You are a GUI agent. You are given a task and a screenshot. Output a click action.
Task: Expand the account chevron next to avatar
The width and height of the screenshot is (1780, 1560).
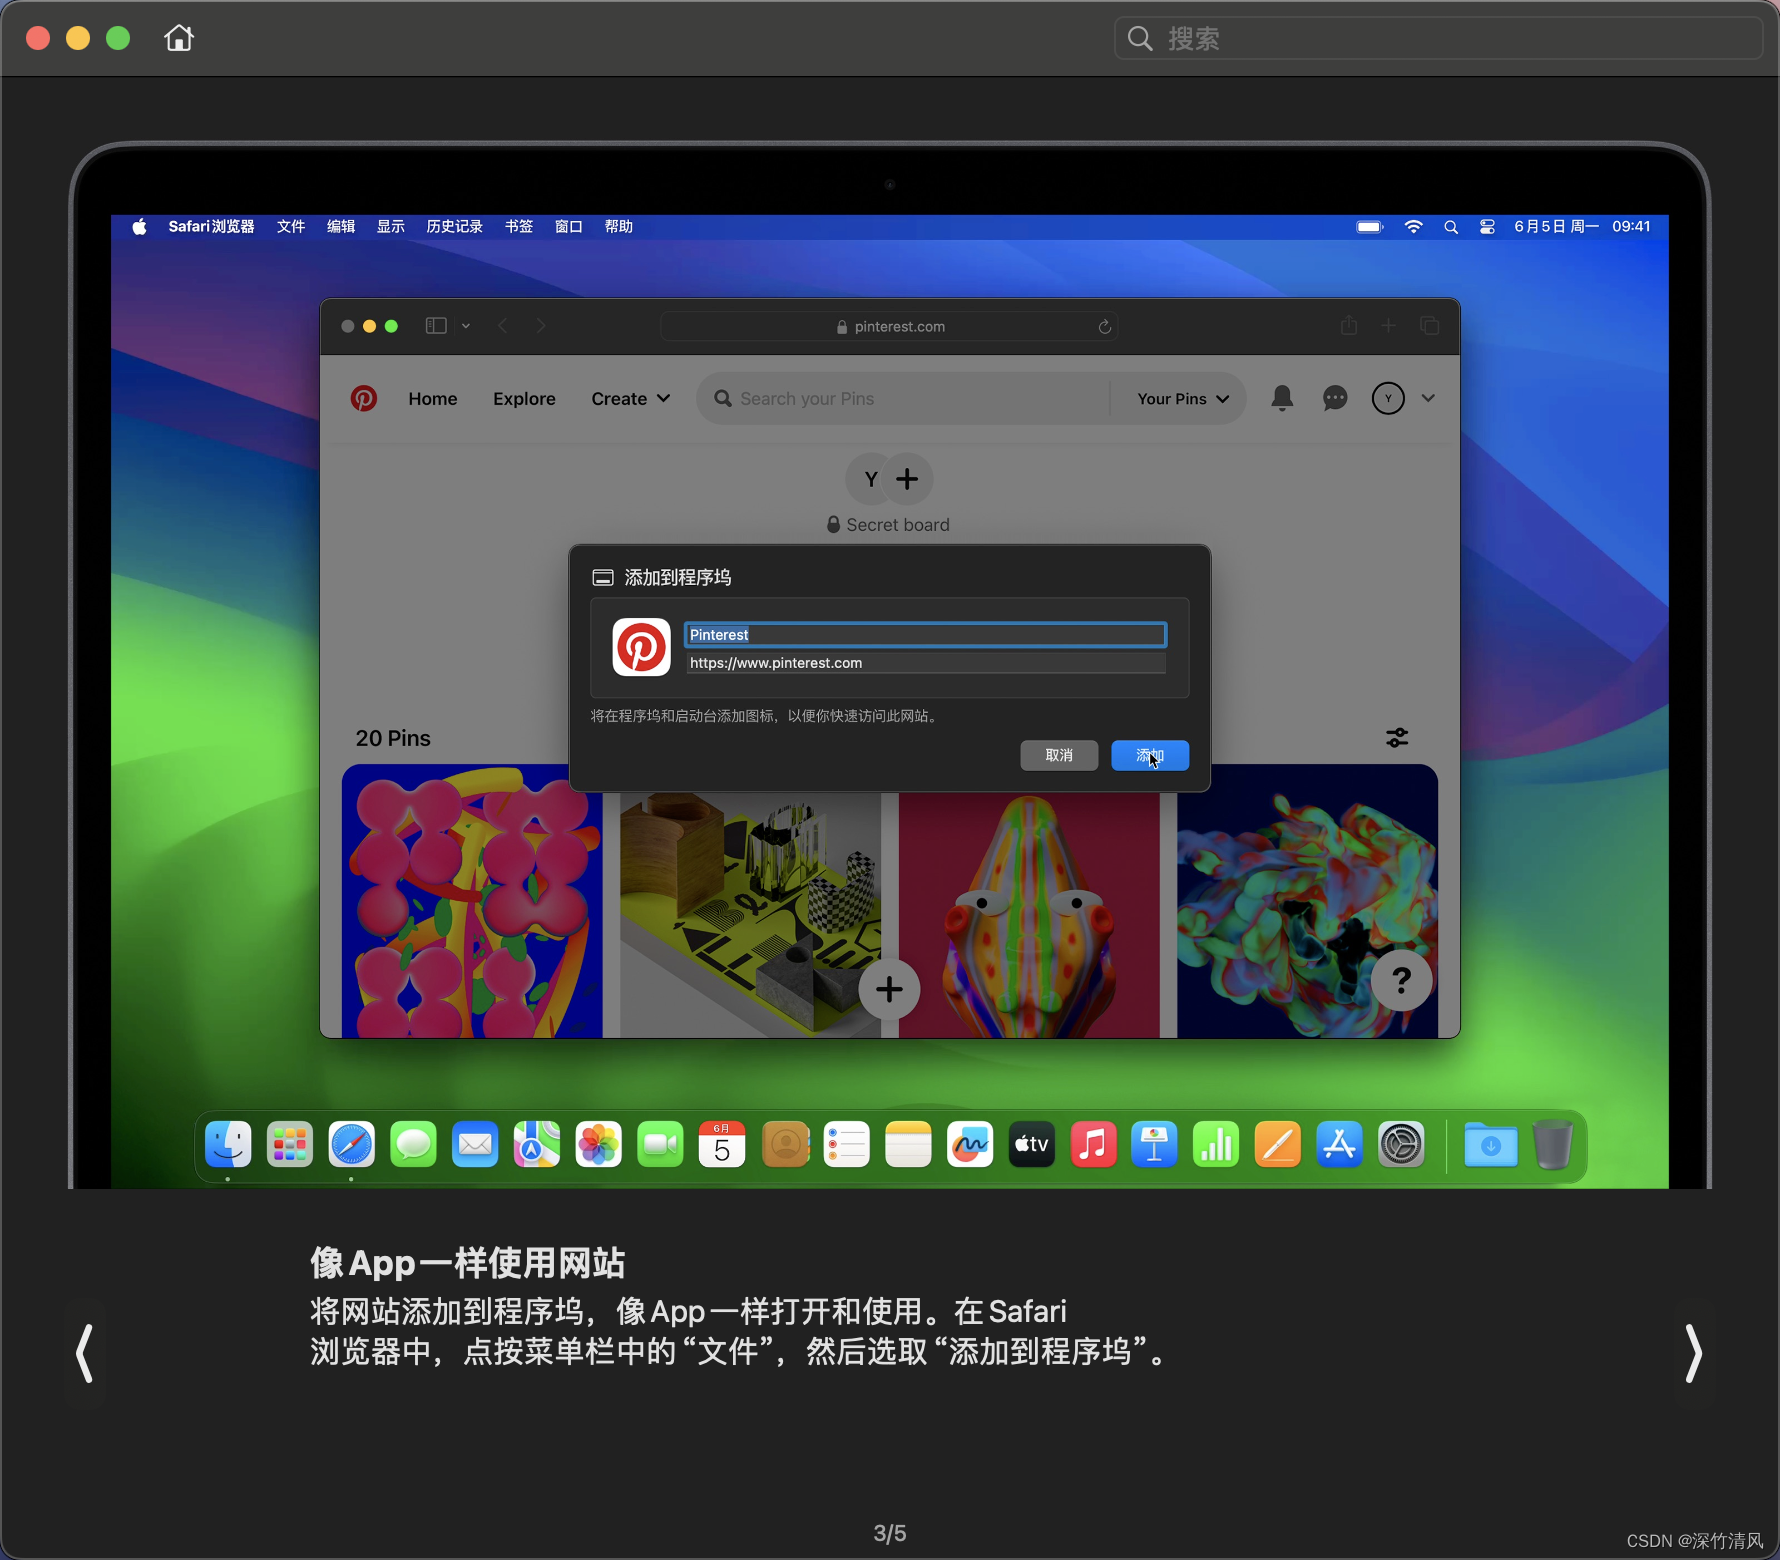pyautogui.click(x=1428, y=398)
